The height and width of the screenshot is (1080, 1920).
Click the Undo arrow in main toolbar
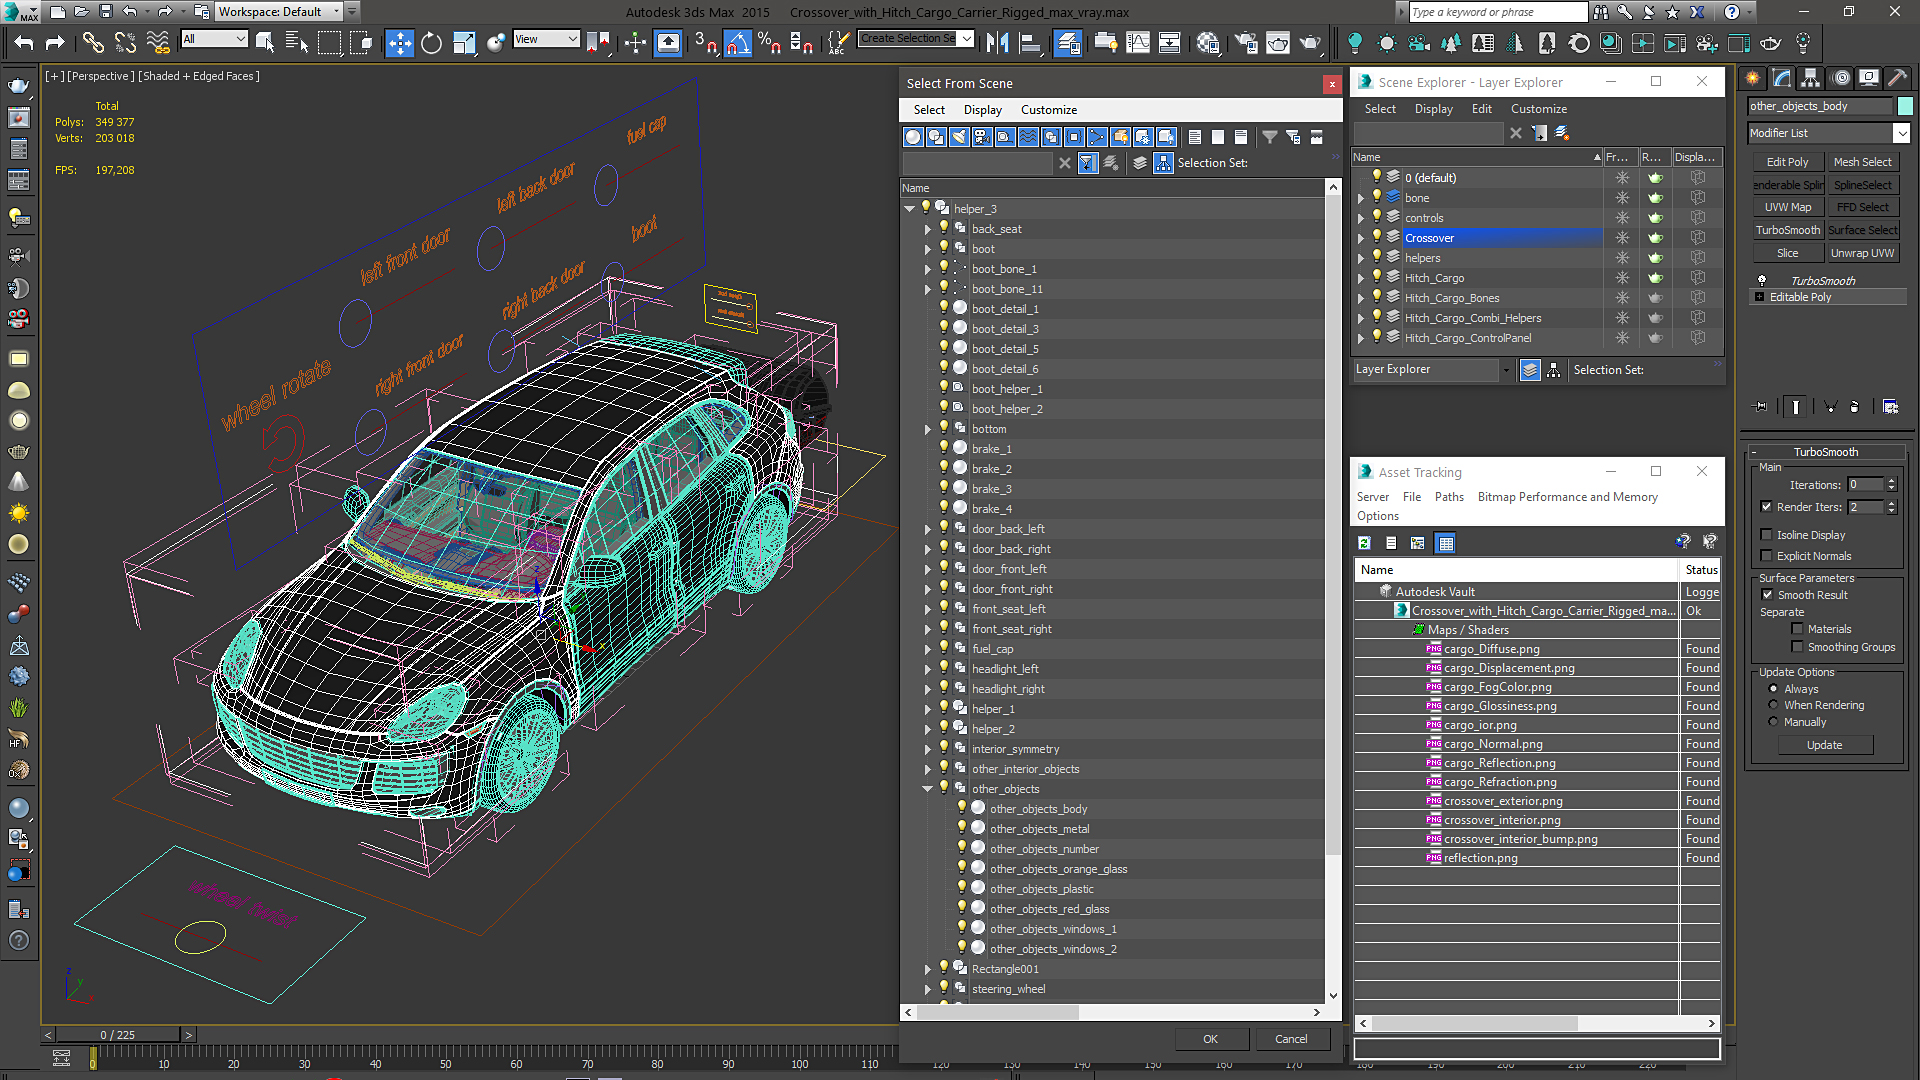point(24,43)
